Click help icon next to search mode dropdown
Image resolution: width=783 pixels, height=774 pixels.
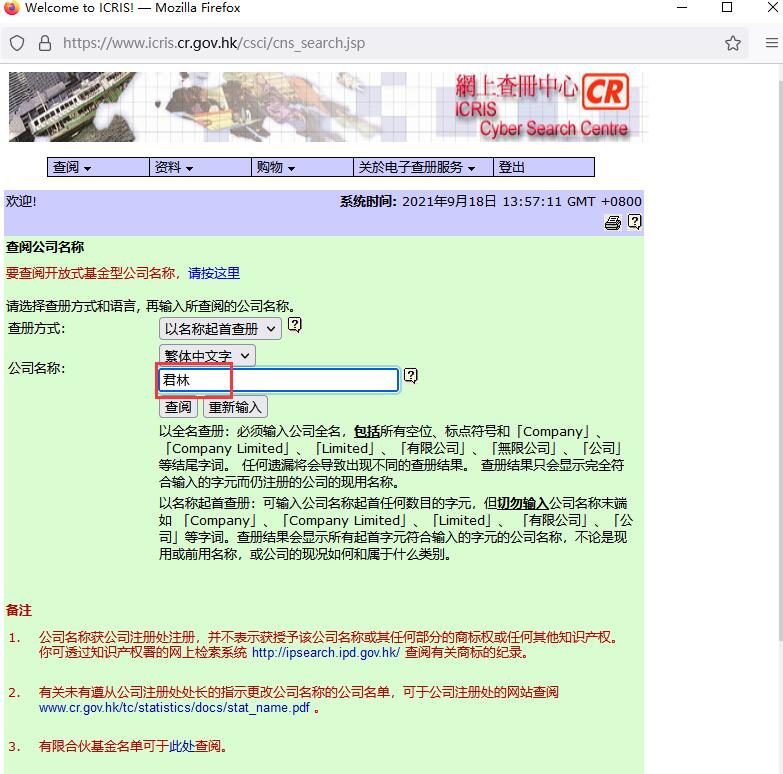pos(295,326)
